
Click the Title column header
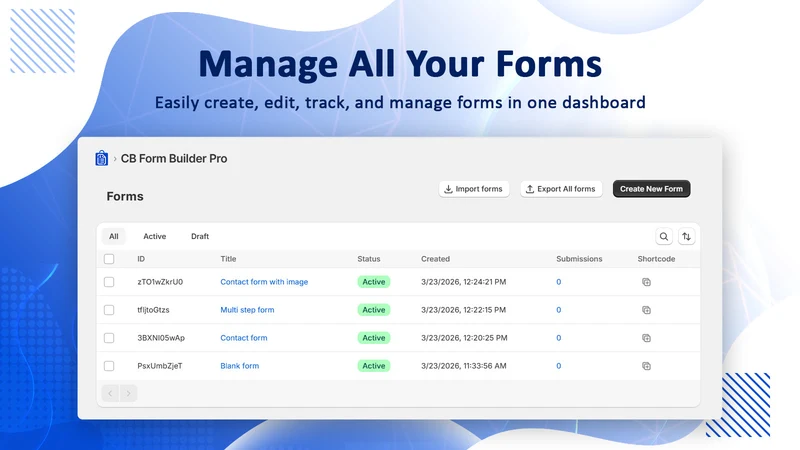click(228, 259)
